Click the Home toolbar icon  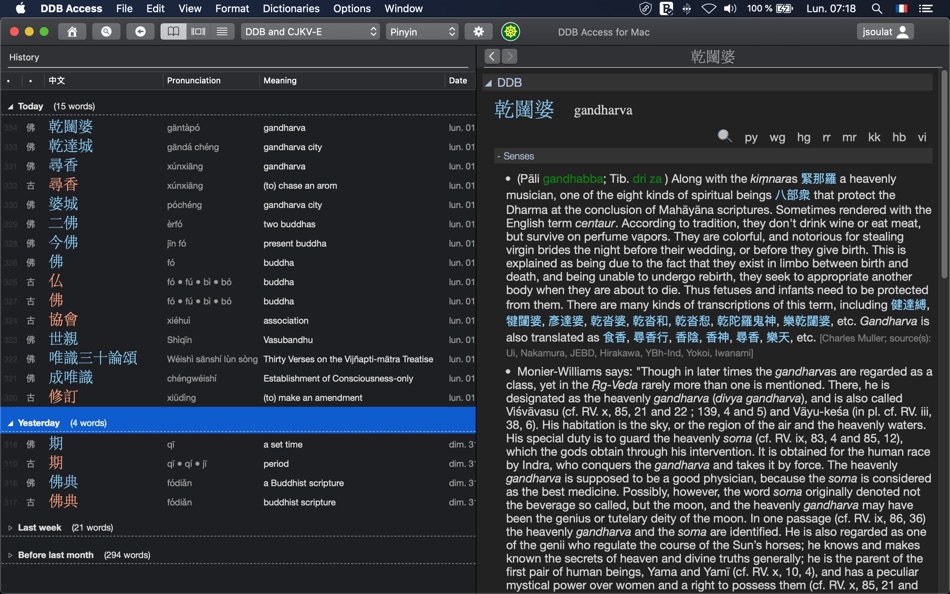71,32
